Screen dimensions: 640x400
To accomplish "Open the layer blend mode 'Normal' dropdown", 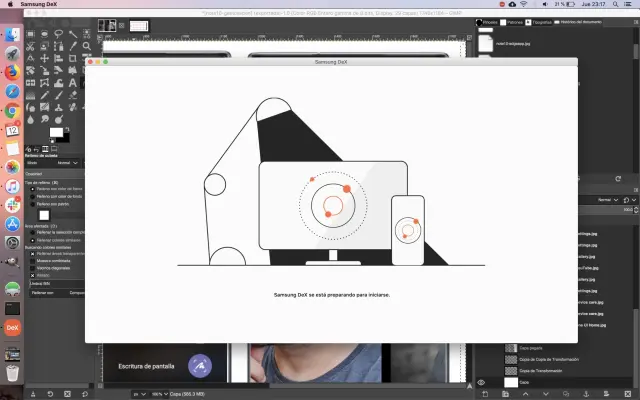I will click(x=605, y=200).
